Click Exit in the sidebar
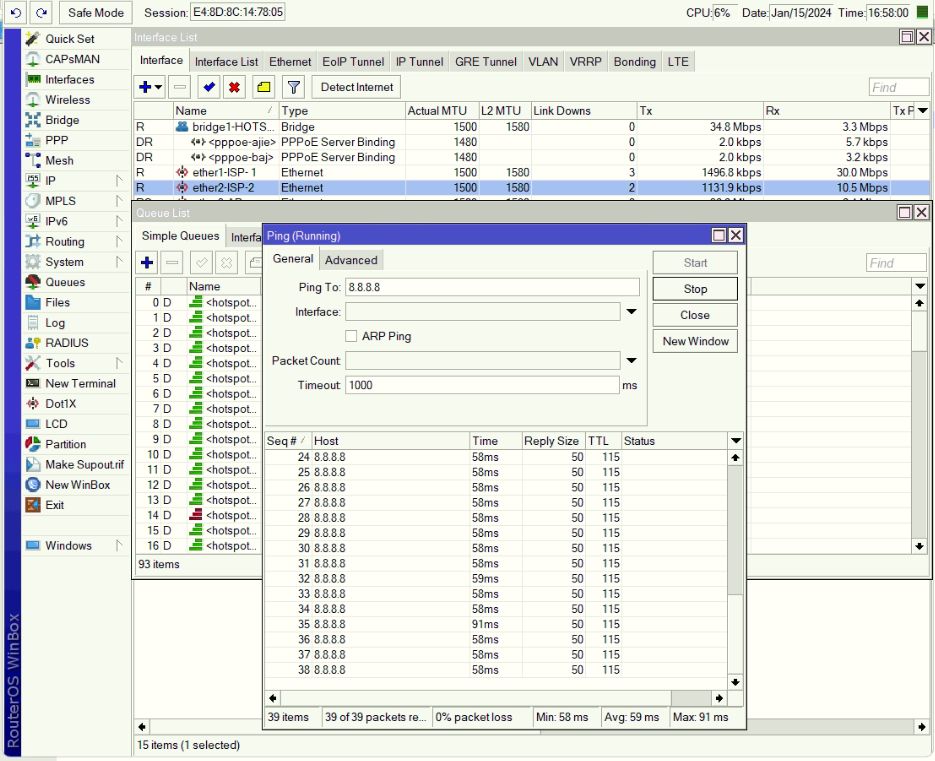The image size is (935, 761). (x=54, y=505)
